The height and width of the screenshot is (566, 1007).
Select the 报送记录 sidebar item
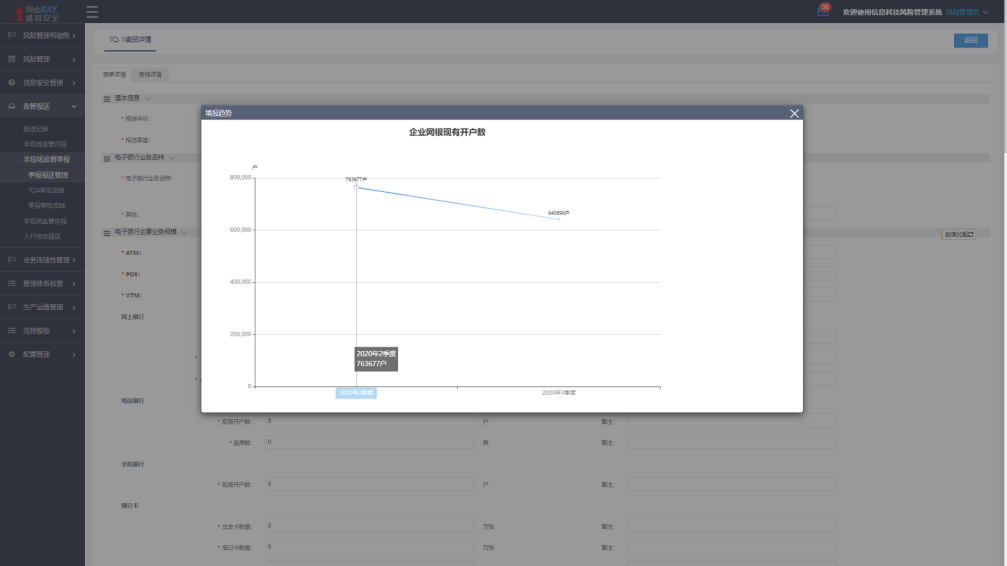36,128
